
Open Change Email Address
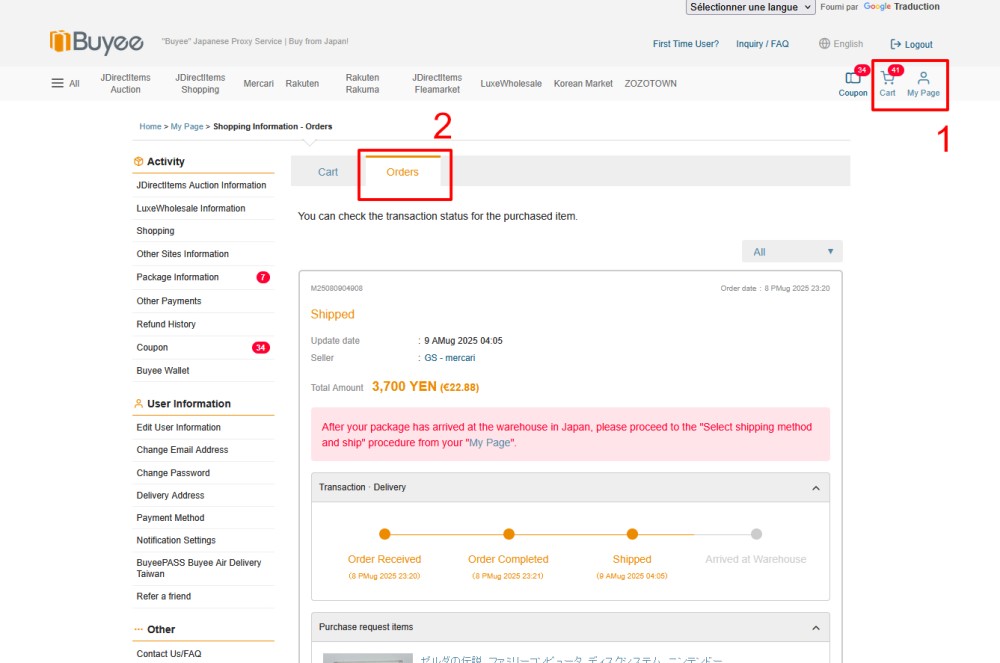tap(182, 449)
